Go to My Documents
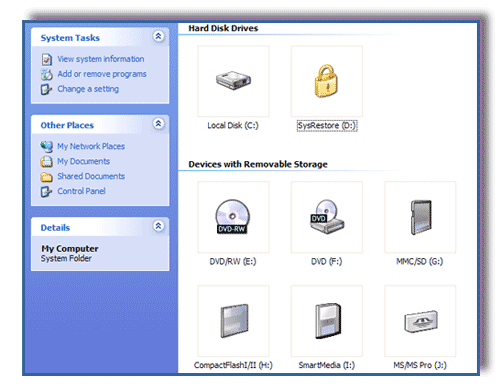 83,161
